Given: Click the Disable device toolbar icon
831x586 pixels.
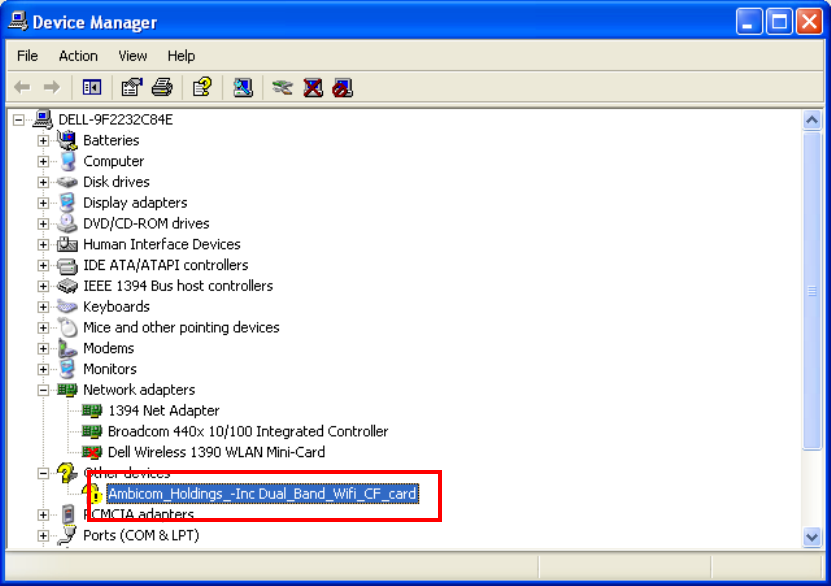Looking at the screenshot, I should pyautogui.click(x=342, y=87).
